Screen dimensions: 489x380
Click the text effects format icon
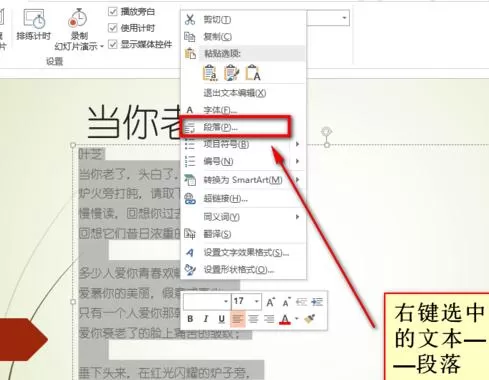pos(190,253)
